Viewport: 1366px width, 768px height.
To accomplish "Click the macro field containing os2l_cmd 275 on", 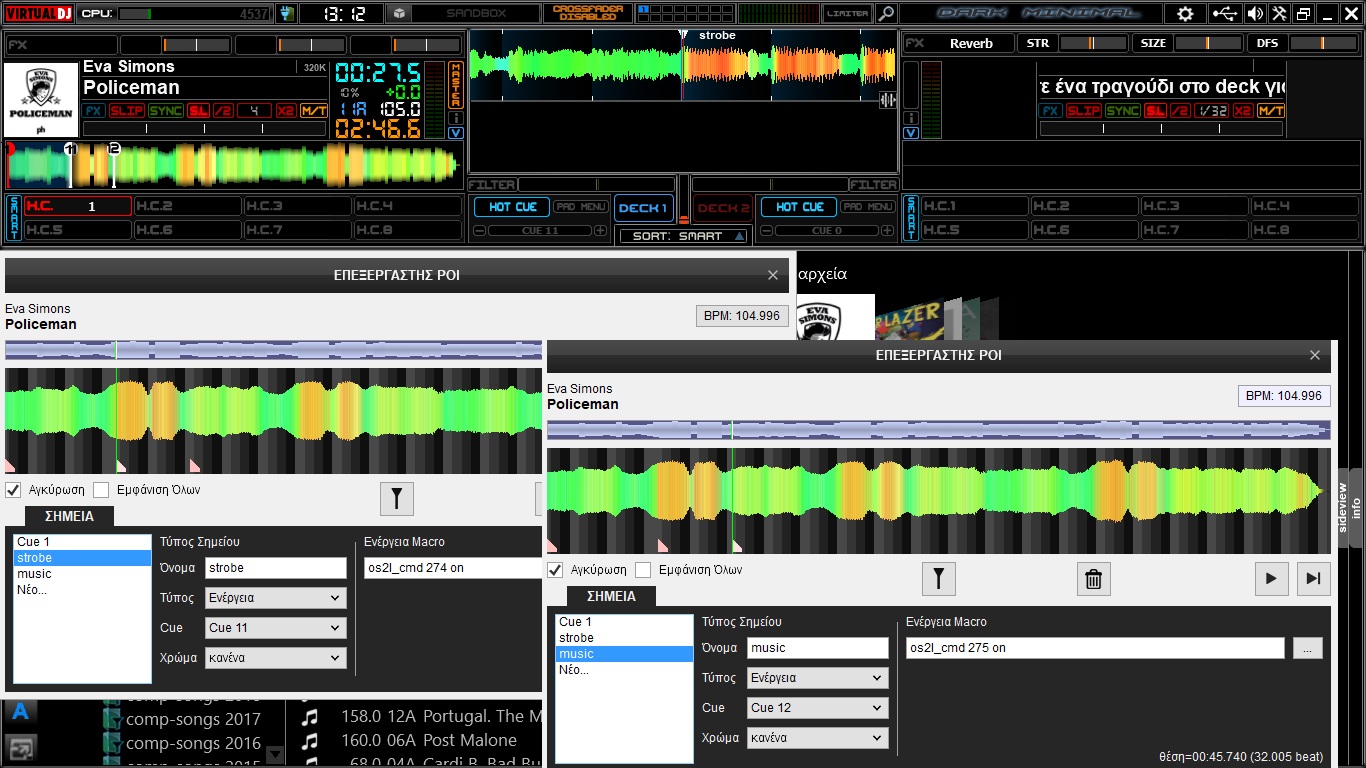I will (1094, 648).
